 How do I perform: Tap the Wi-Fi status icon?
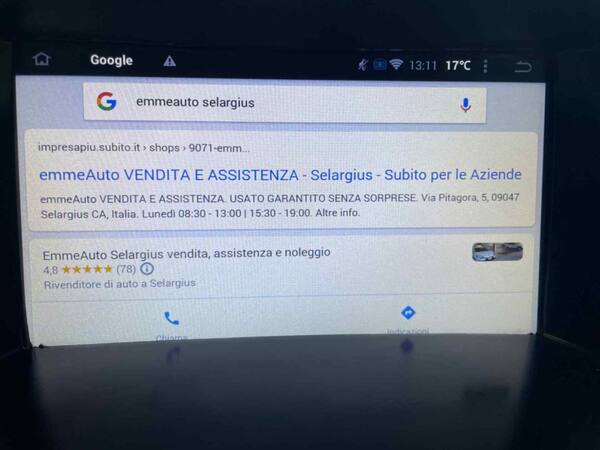click(x=396, y=65)
